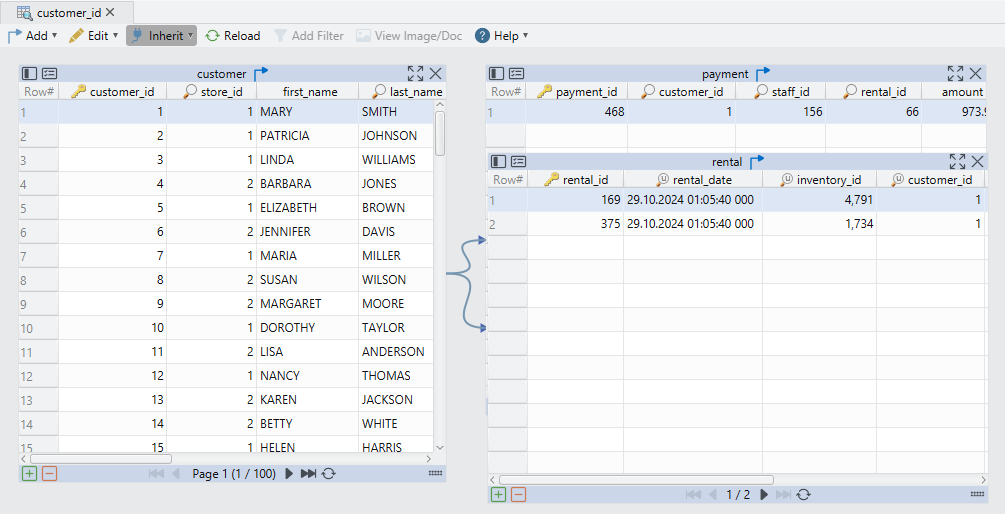Maximize the rental table panel
The width and height of the screenshot is (1005, 514).
958,162
